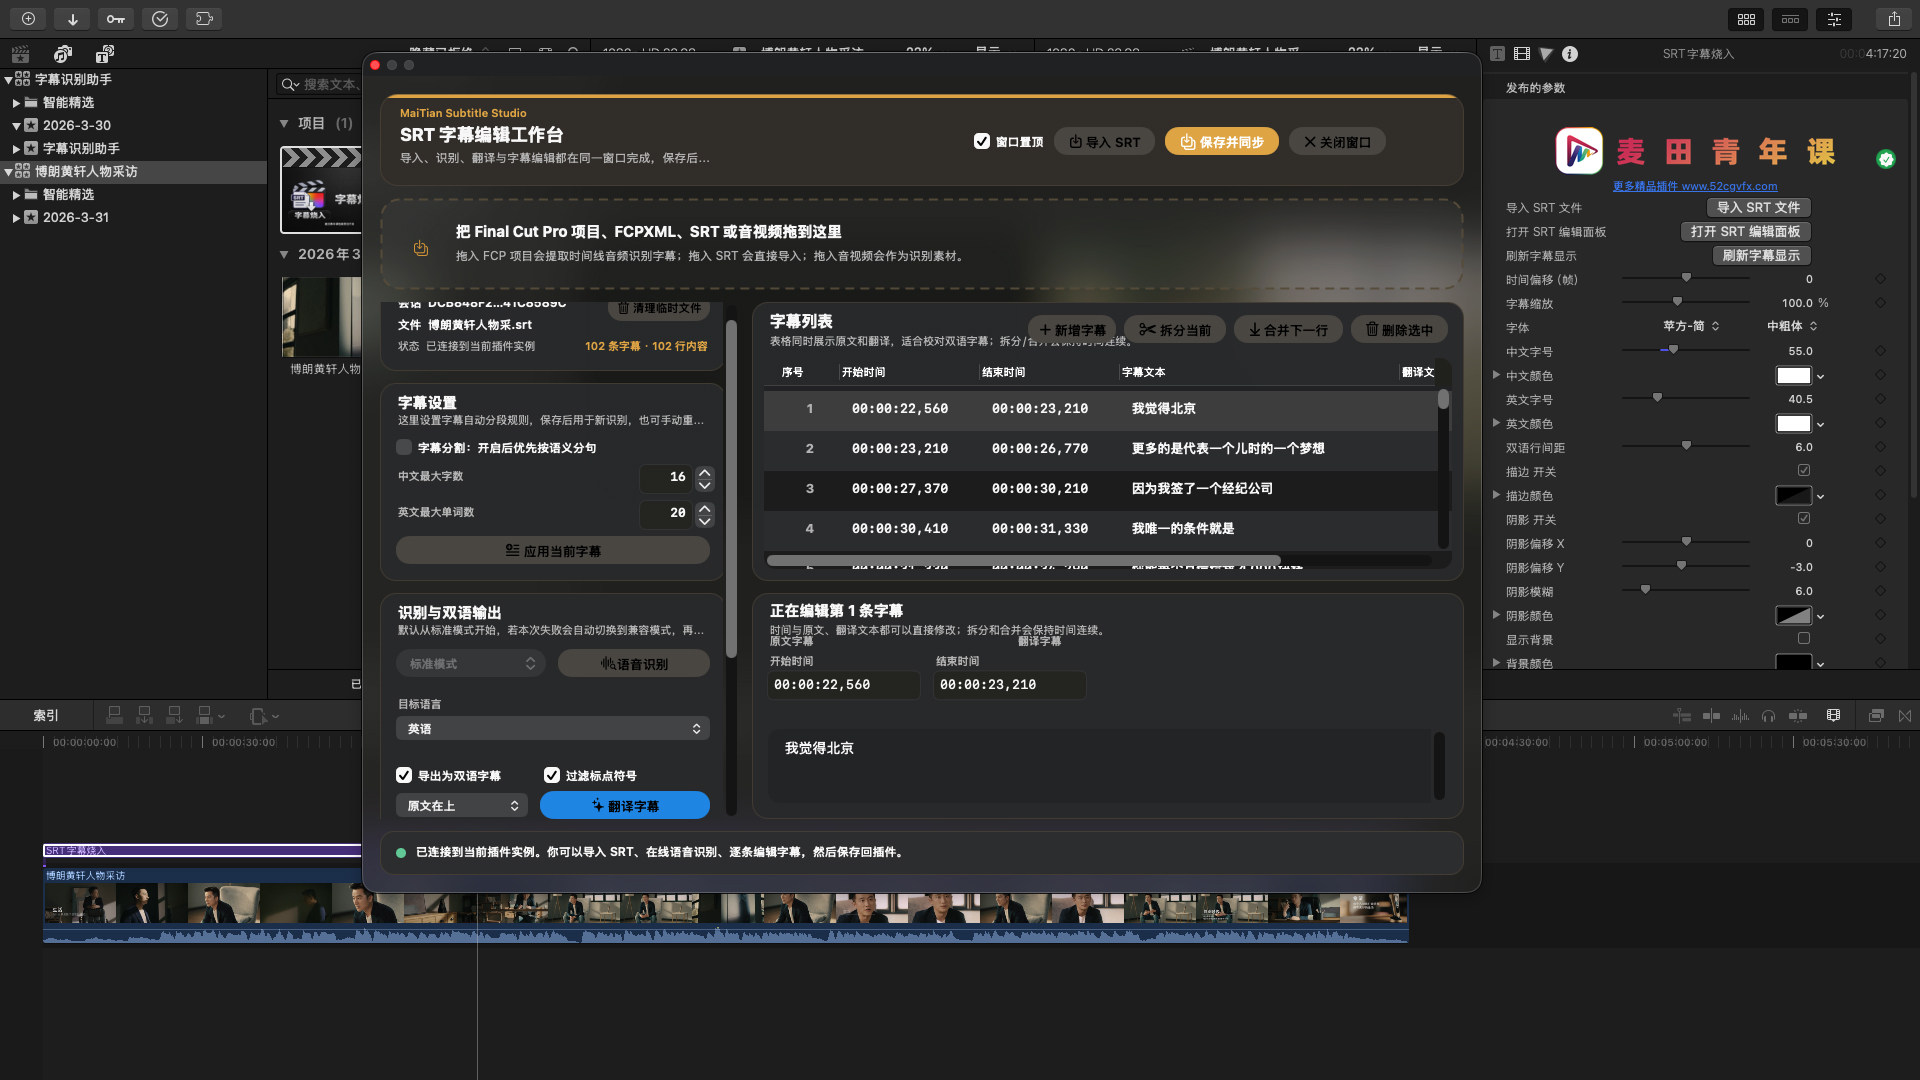Open the Video inspector filmstrip icon

[x=1522, y=54]
